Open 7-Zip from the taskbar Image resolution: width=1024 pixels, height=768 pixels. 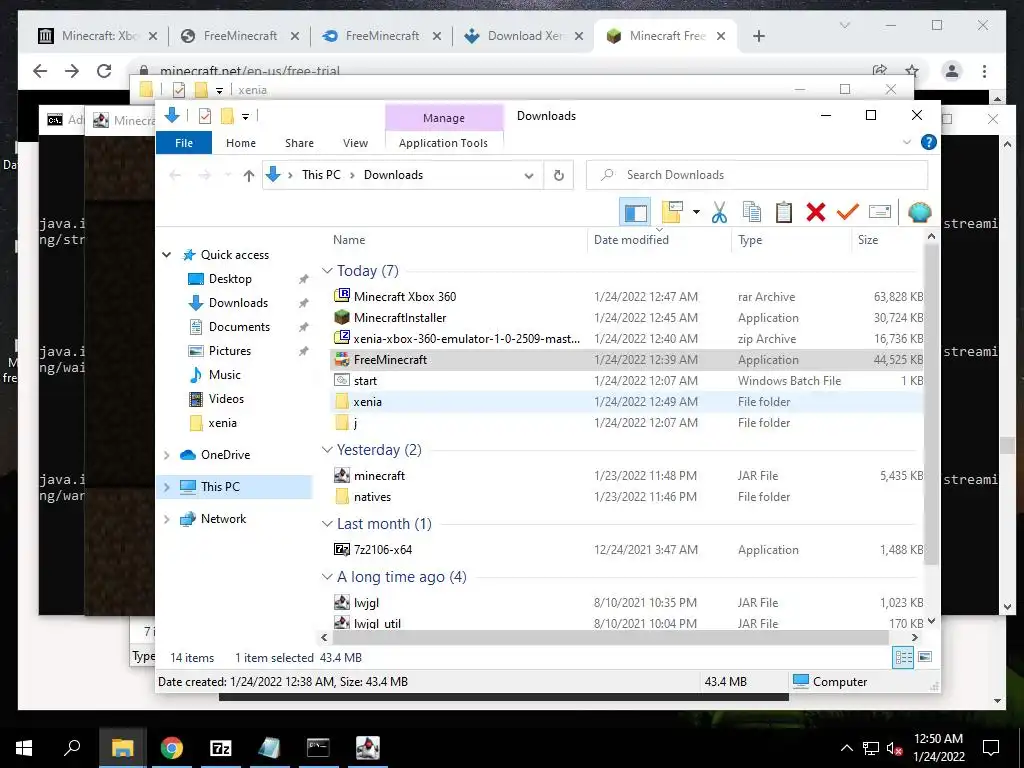[x=221, y=747]
